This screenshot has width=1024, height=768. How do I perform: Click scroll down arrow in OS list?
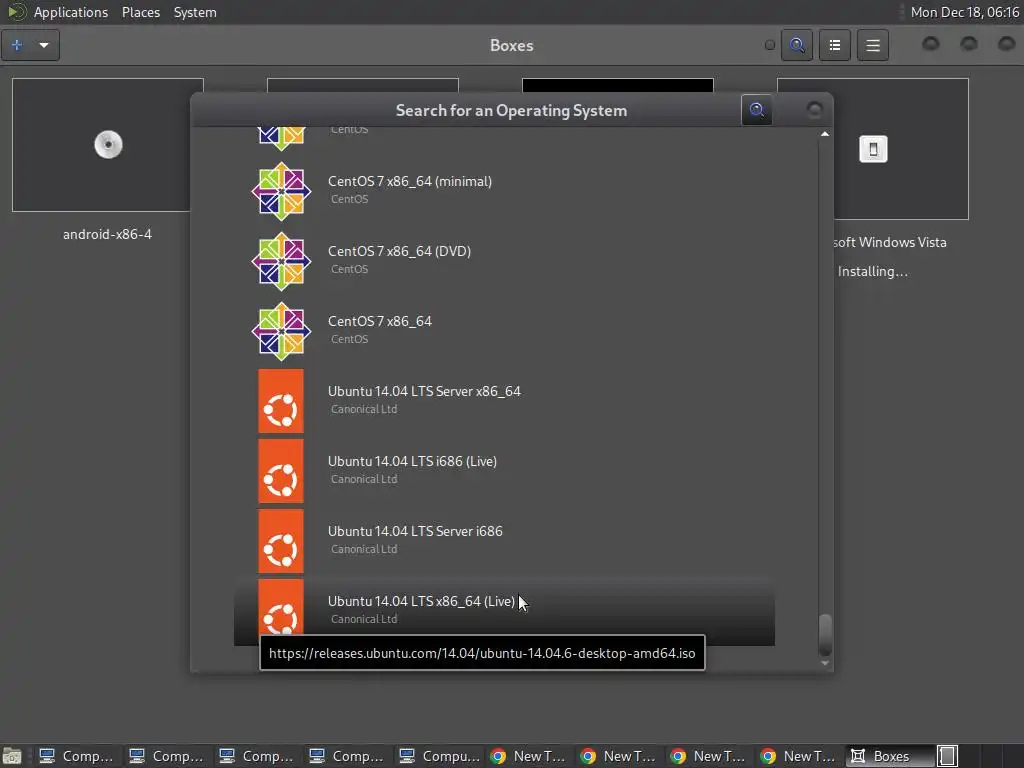825,663
